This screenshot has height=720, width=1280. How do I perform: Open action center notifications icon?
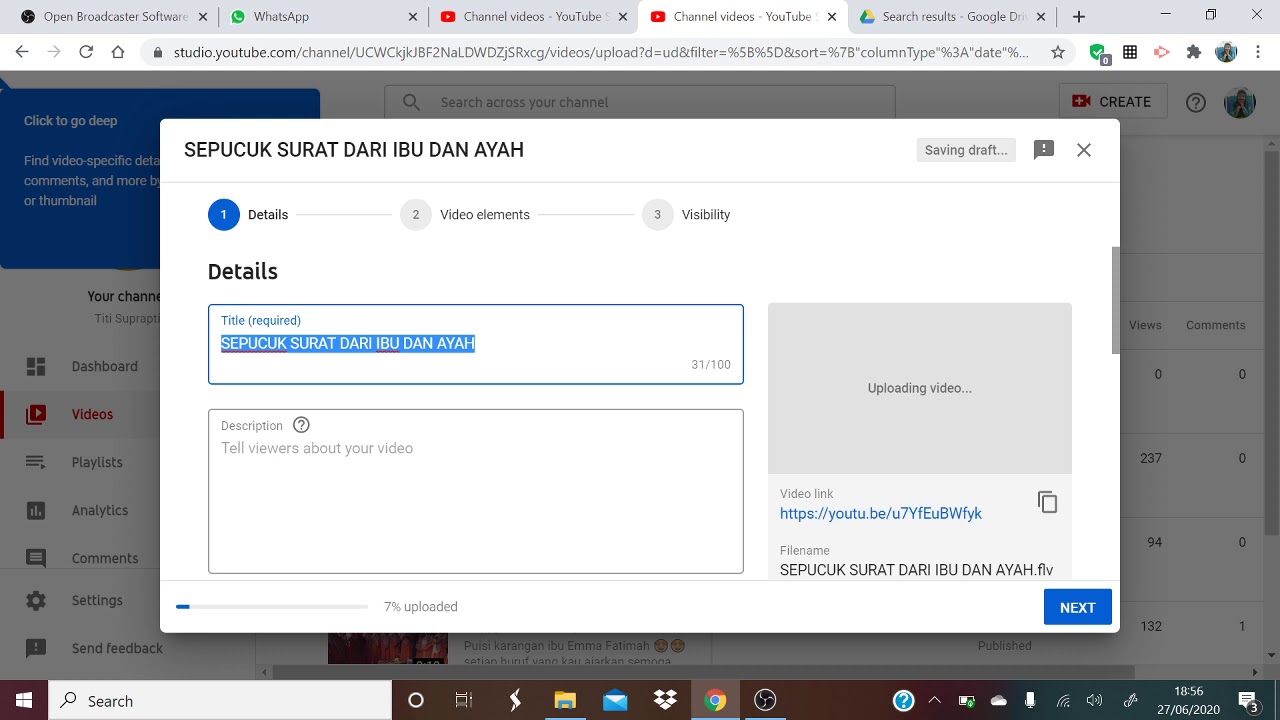[x=1248, y=700]
